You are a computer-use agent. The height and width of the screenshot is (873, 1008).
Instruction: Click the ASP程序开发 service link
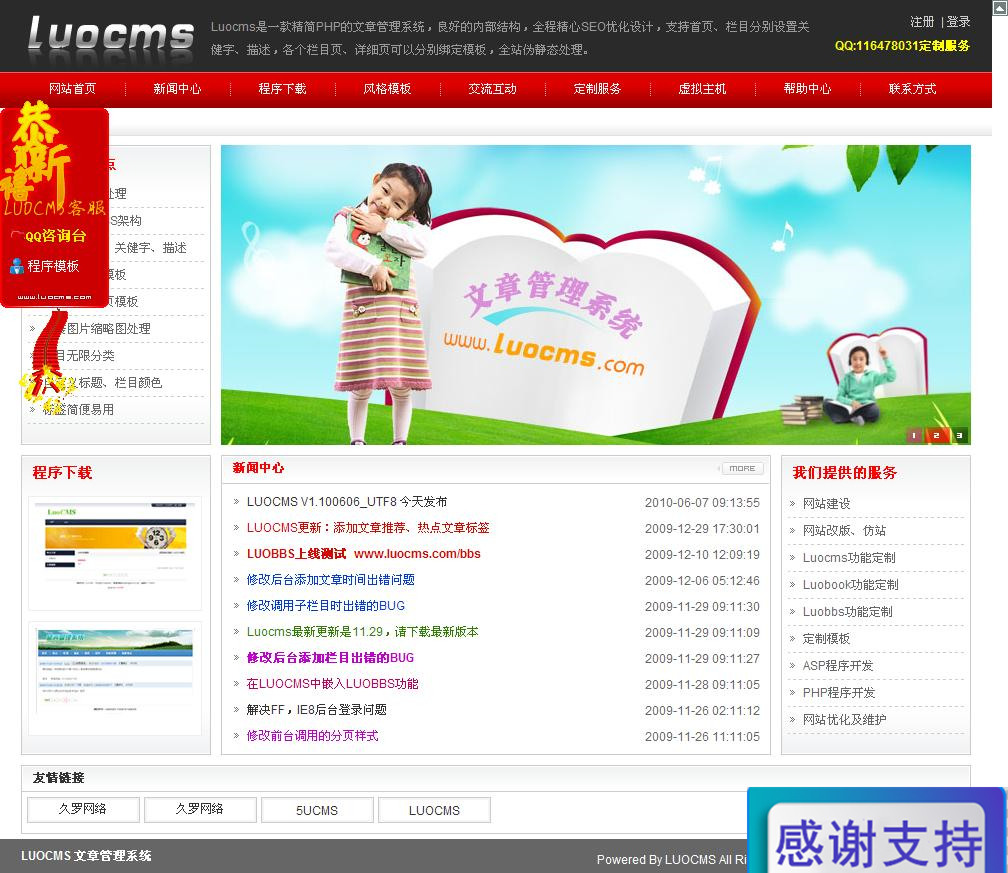838,666
